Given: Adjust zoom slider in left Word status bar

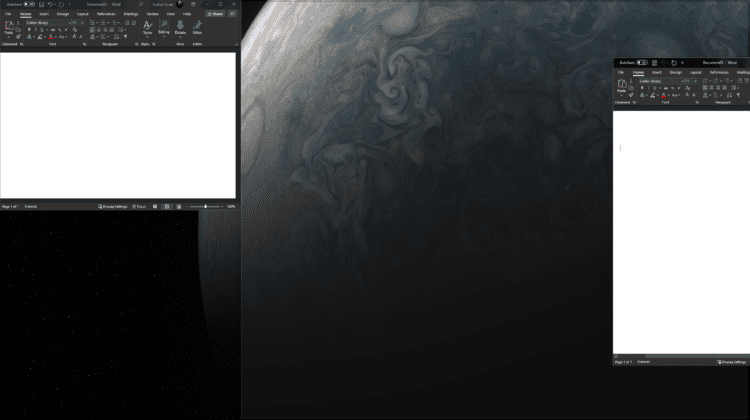Looking at the screenshot, I should click(x=205, y=207).
